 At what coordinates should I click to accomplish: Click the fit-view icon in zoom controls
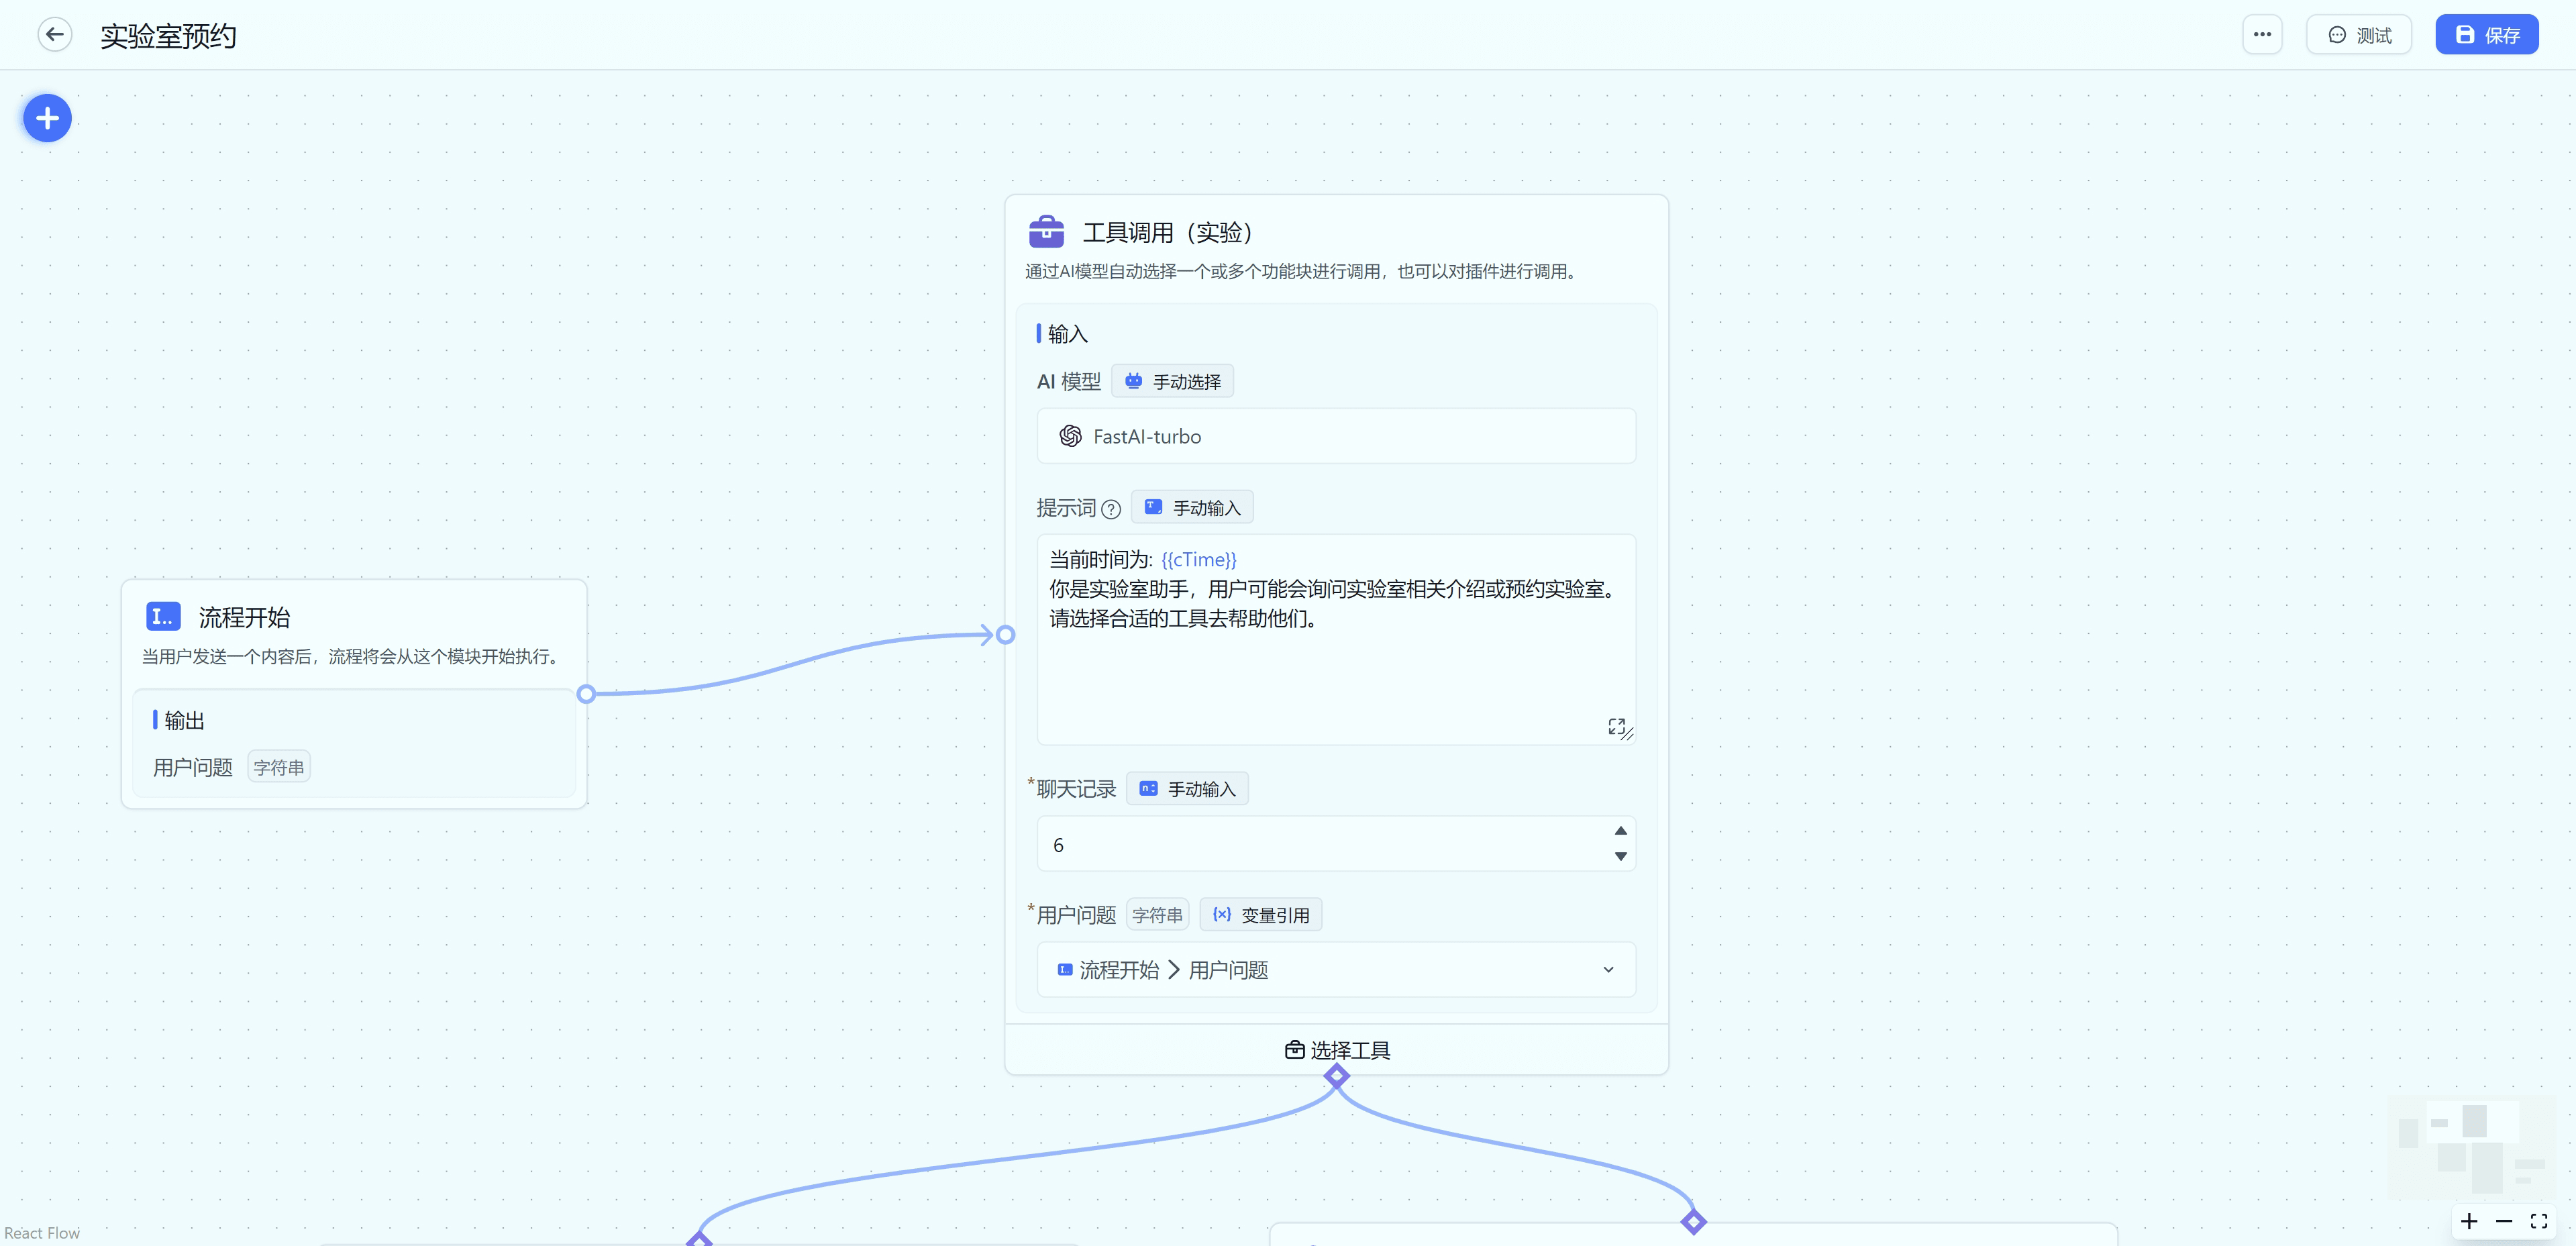click(x=2538, y=1221)
